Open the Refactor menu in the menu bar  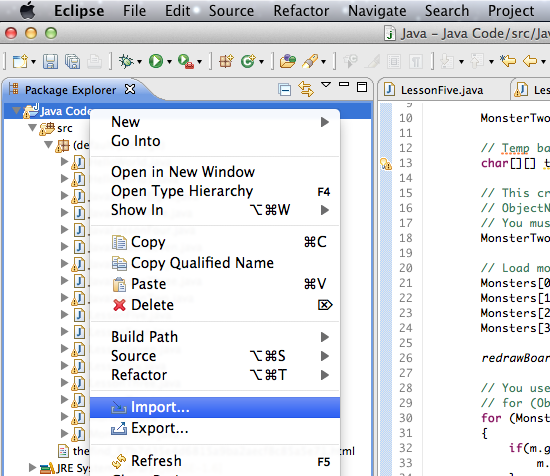tap(301, 11)
